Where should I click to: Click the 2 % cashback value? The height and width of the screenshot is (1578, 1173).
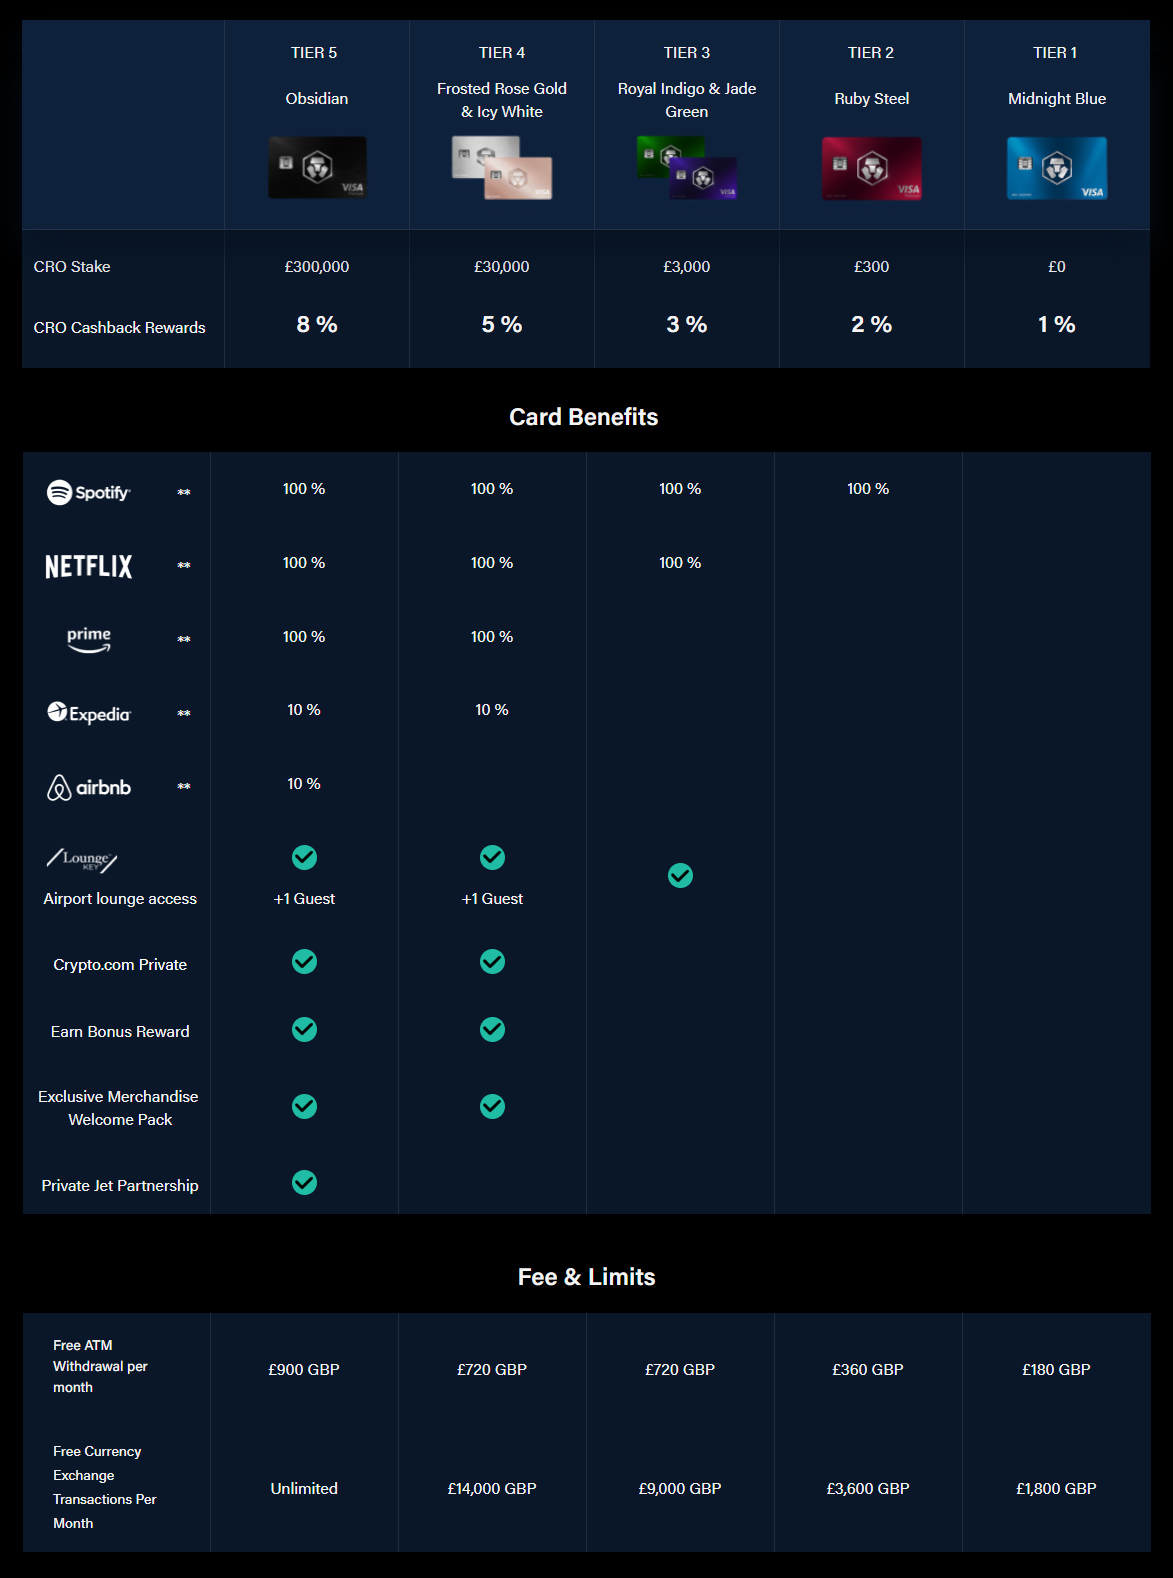pyautogui.click(x=872, y=325)
